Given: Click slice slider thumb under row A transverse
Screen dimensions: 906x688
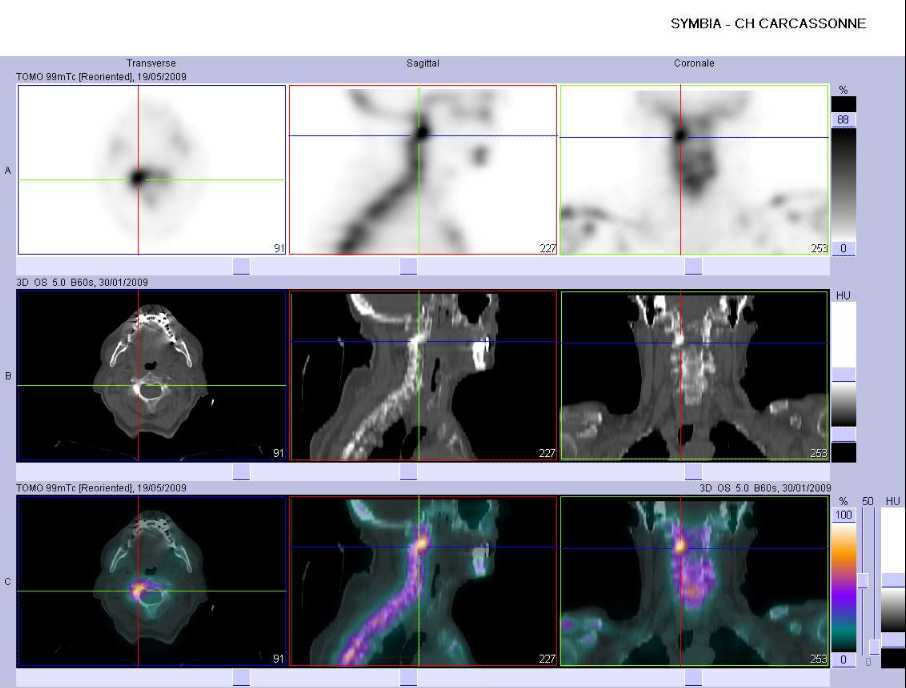Looking at the screenshot, I should 241,266.
